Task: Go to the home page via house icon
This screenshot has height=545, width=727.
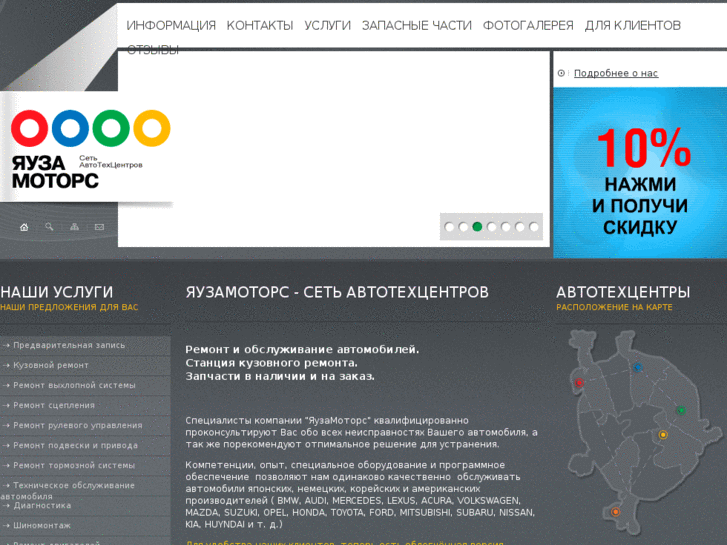Action: (24, 227)
